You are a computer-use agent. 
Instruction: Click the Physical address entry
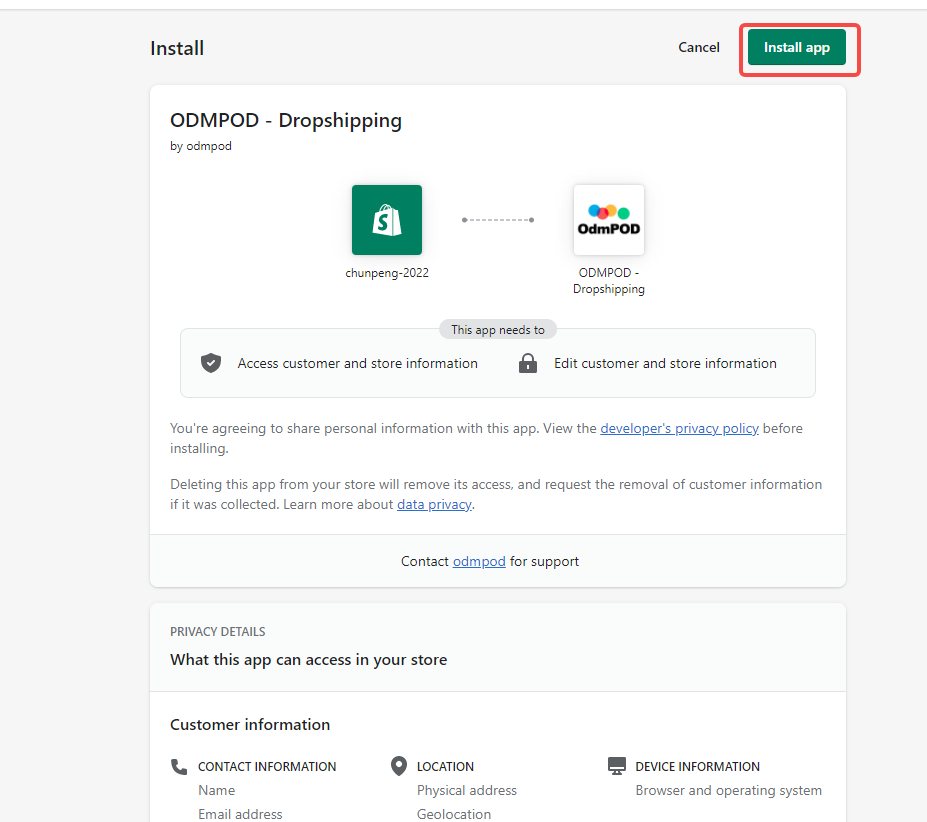tap(466, 791)
